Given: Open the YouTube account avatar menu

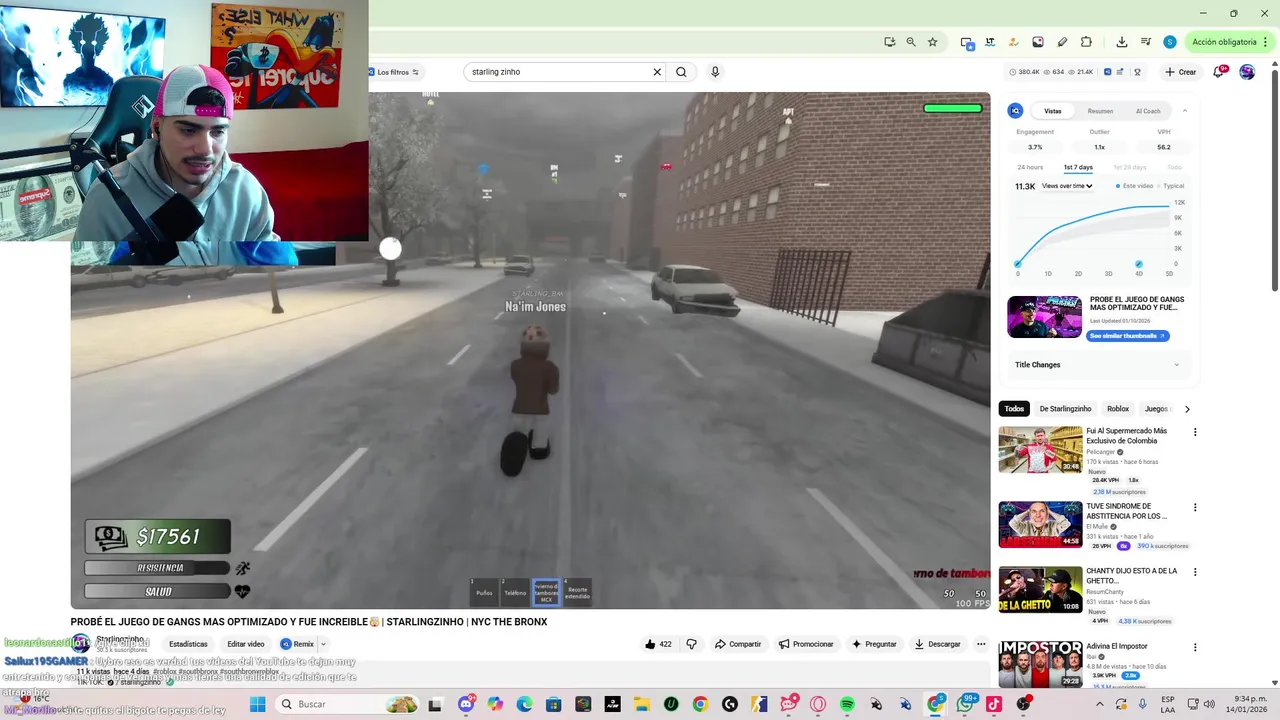Looking at the screenshot, I should (1247, 72).
